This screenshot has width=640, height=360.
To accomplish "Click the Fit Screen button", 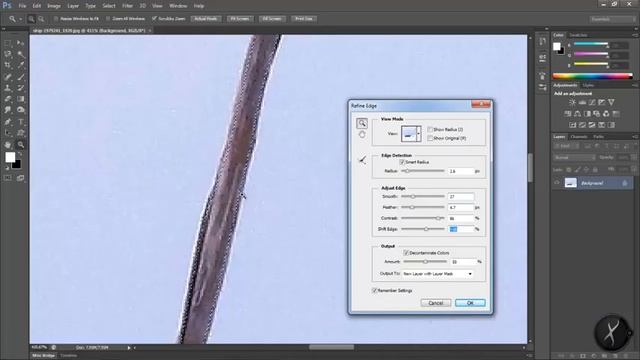I will 240,19.
